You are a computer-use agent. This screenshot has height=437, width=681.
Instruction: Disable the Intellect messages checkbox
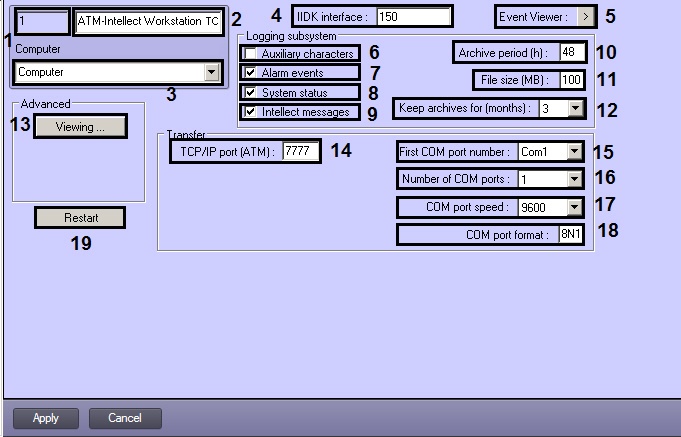tap(251, 112)
